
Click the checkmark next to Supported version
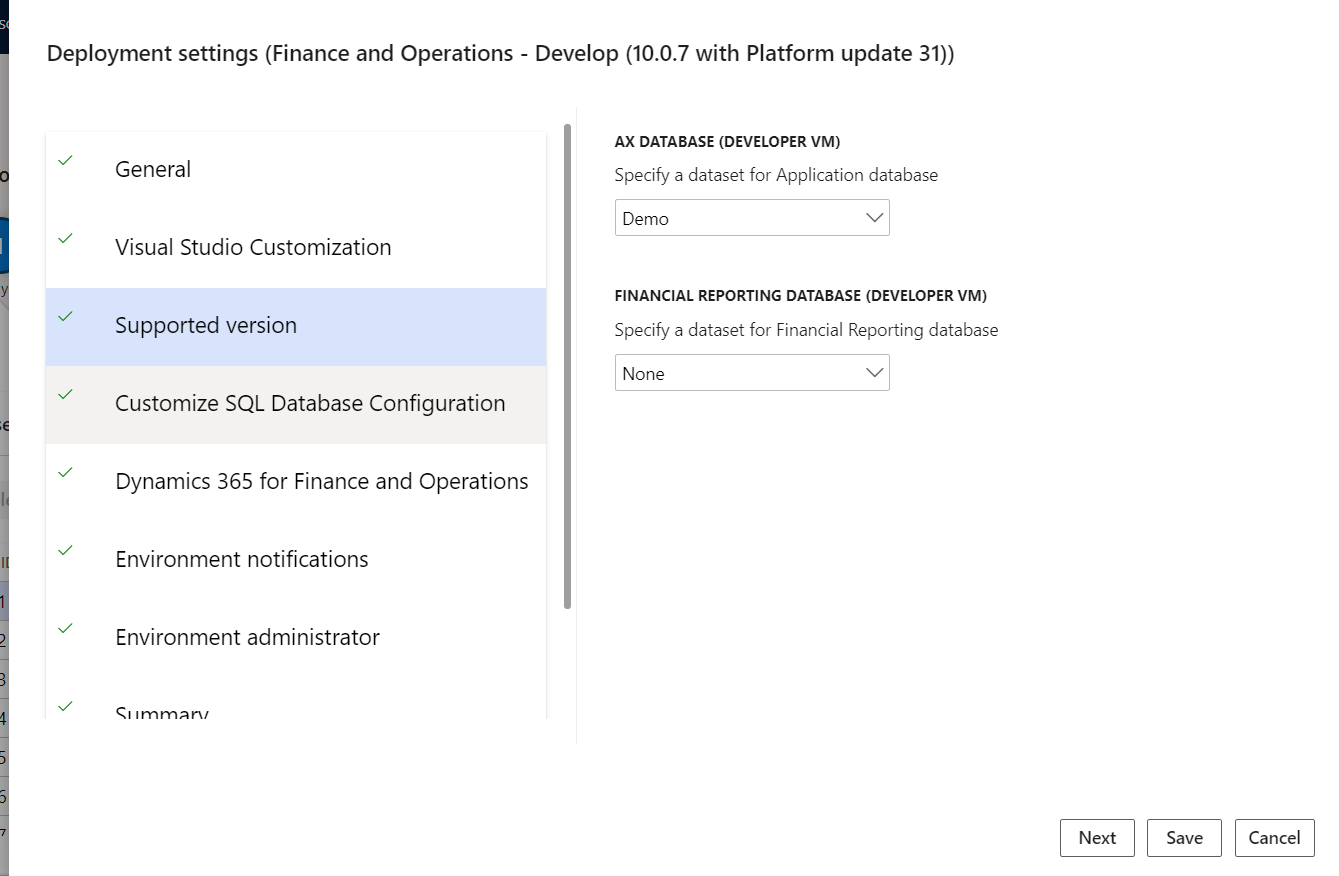[x=66, y=316]
